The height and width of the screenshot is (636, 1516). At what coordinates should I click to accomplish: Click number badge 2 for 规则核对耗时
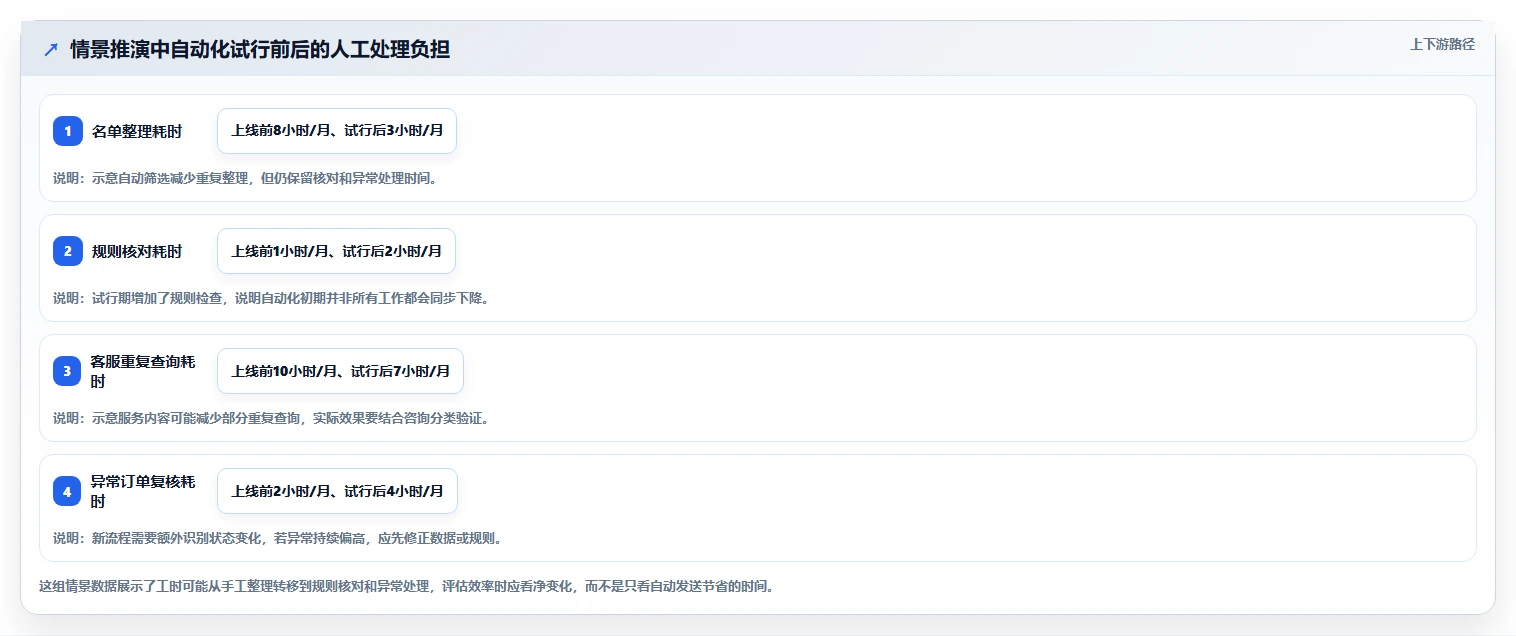tap(68, 251)
